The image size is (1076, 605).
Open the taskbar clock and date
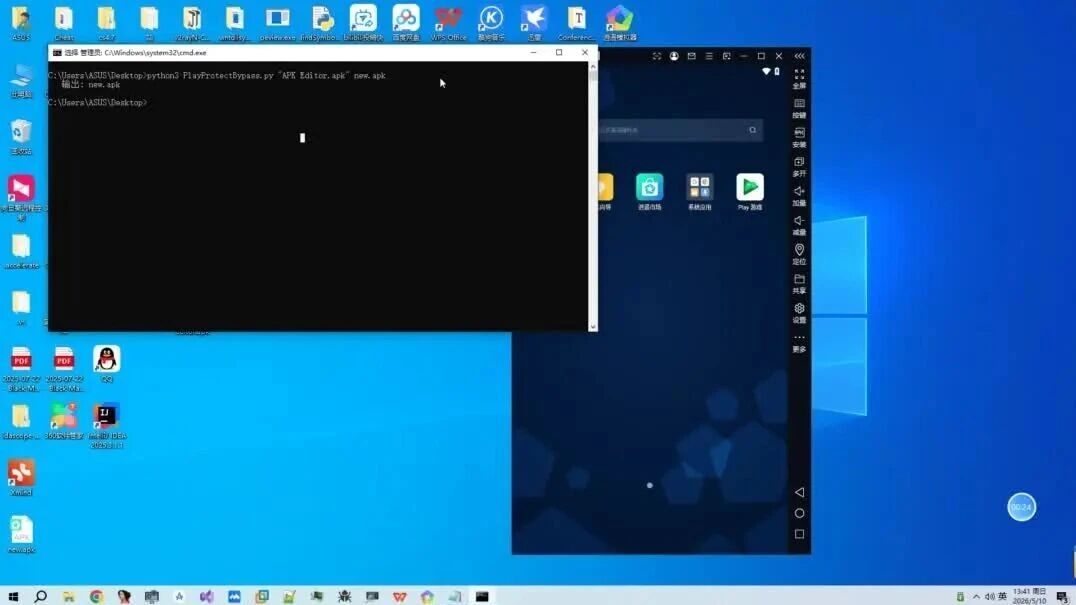click(x=1029, y=595)
